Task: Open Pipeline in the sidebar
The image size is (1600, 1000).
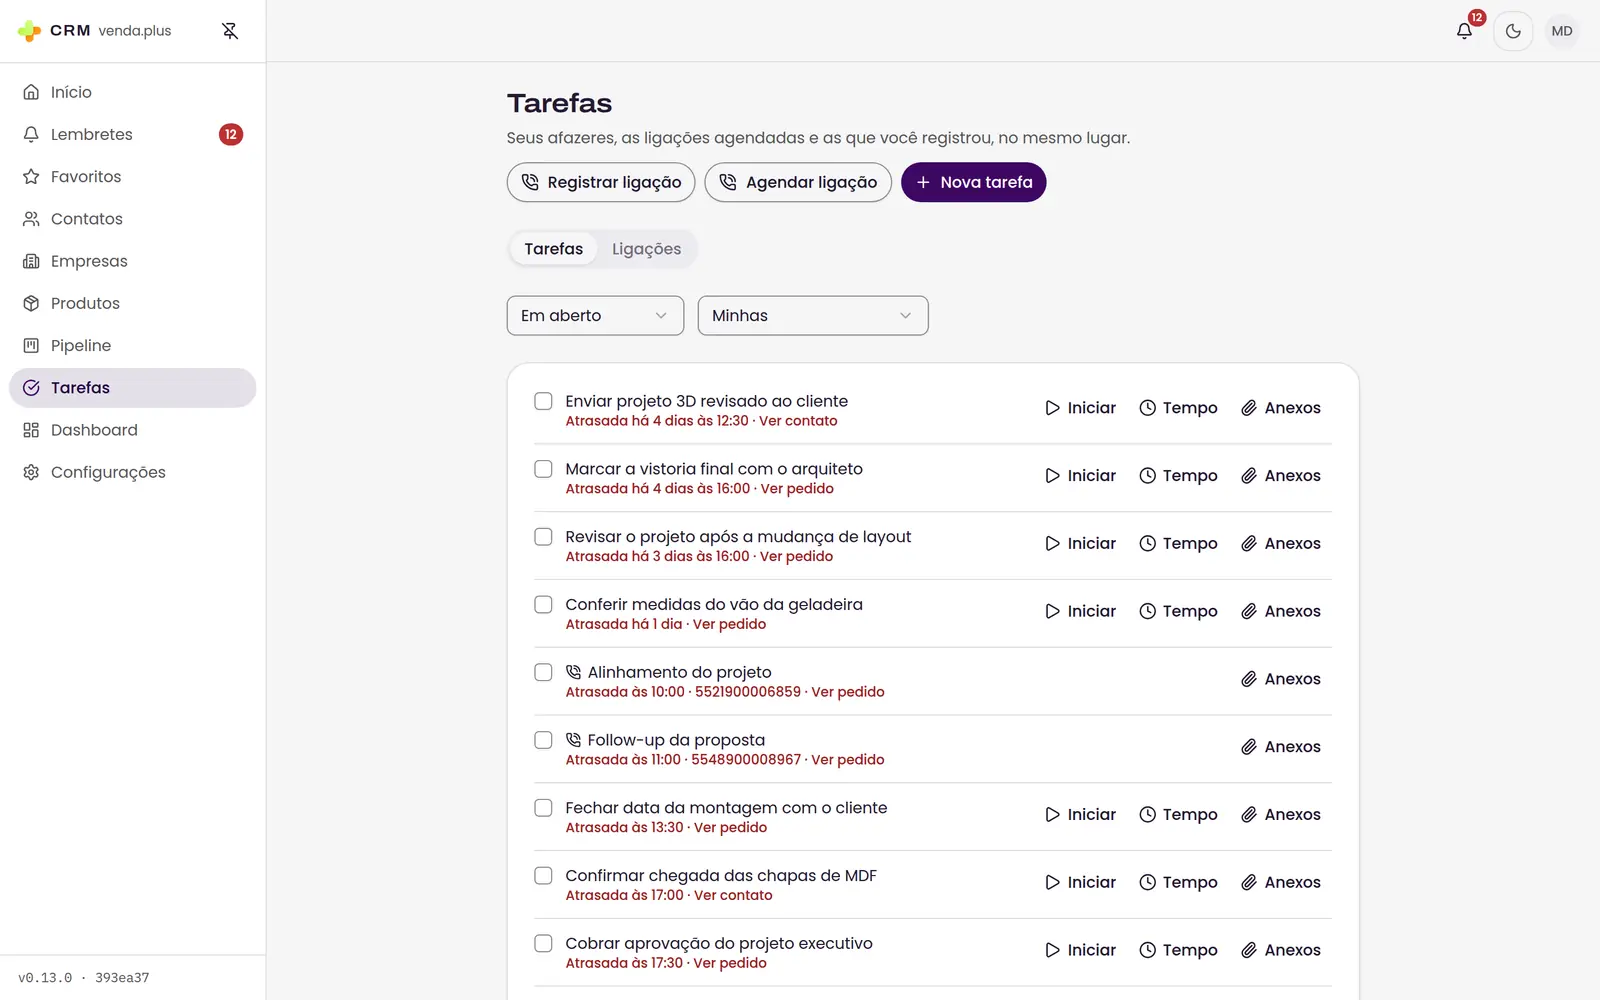Action: click(x=132, y=345)
